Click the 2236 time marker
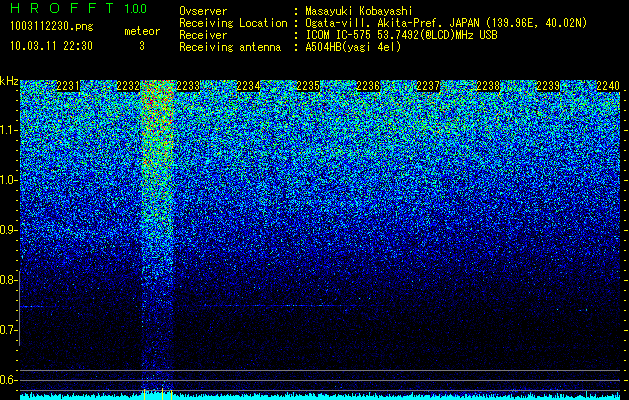The width and height of the screenshot is (629, 400). [x=368, y=86]
